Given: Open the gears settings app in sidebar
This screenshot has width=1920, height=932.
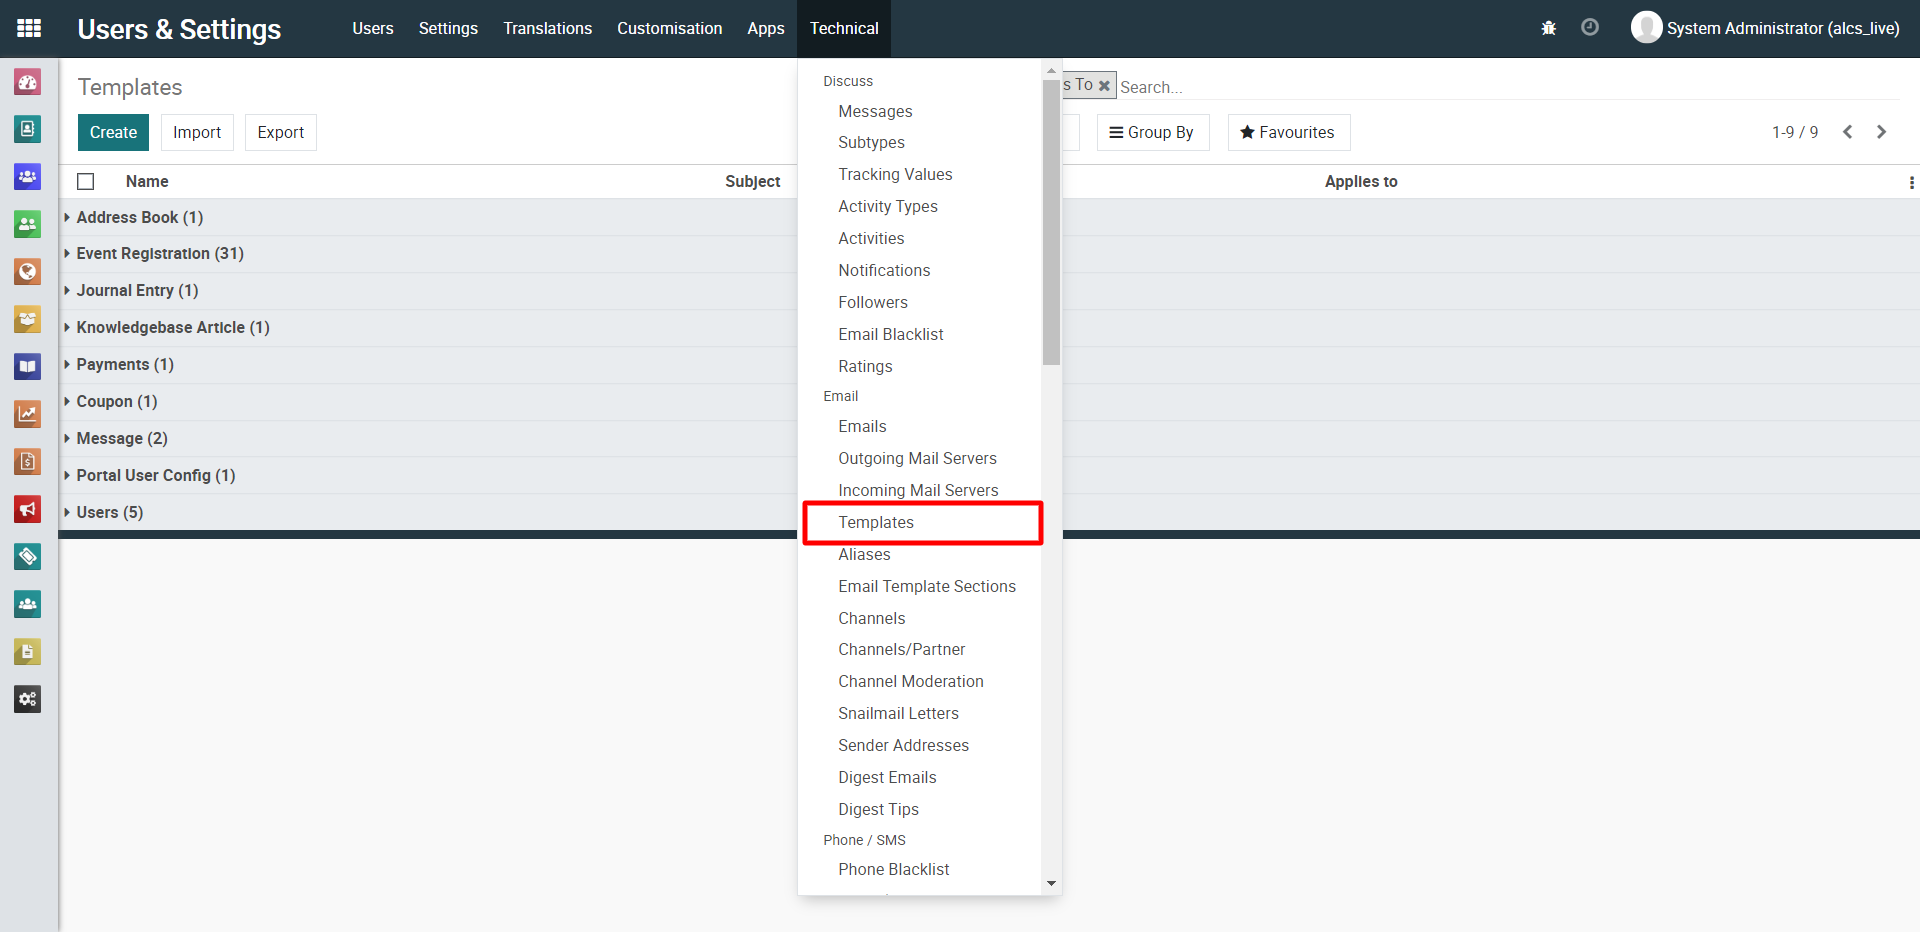Looking at the screenshot, I should click(x=28, y=699).
